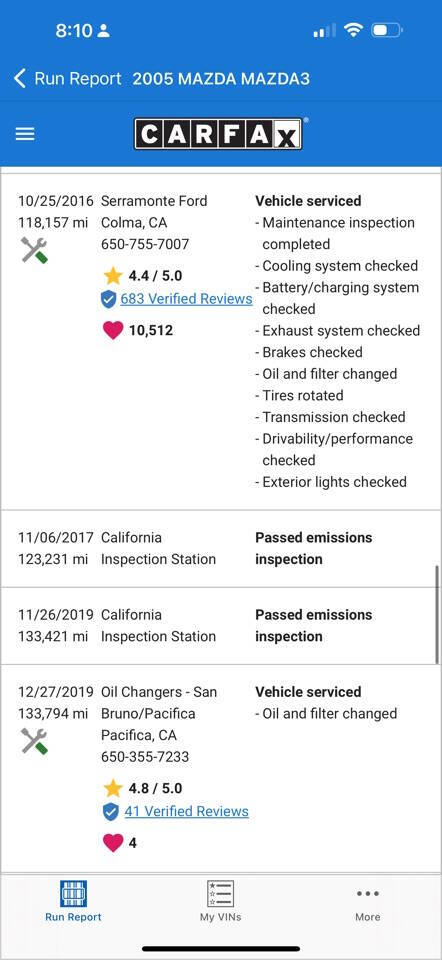
Task: Tap the verified shield icon near 41 reviews
Action: (110, 812)
